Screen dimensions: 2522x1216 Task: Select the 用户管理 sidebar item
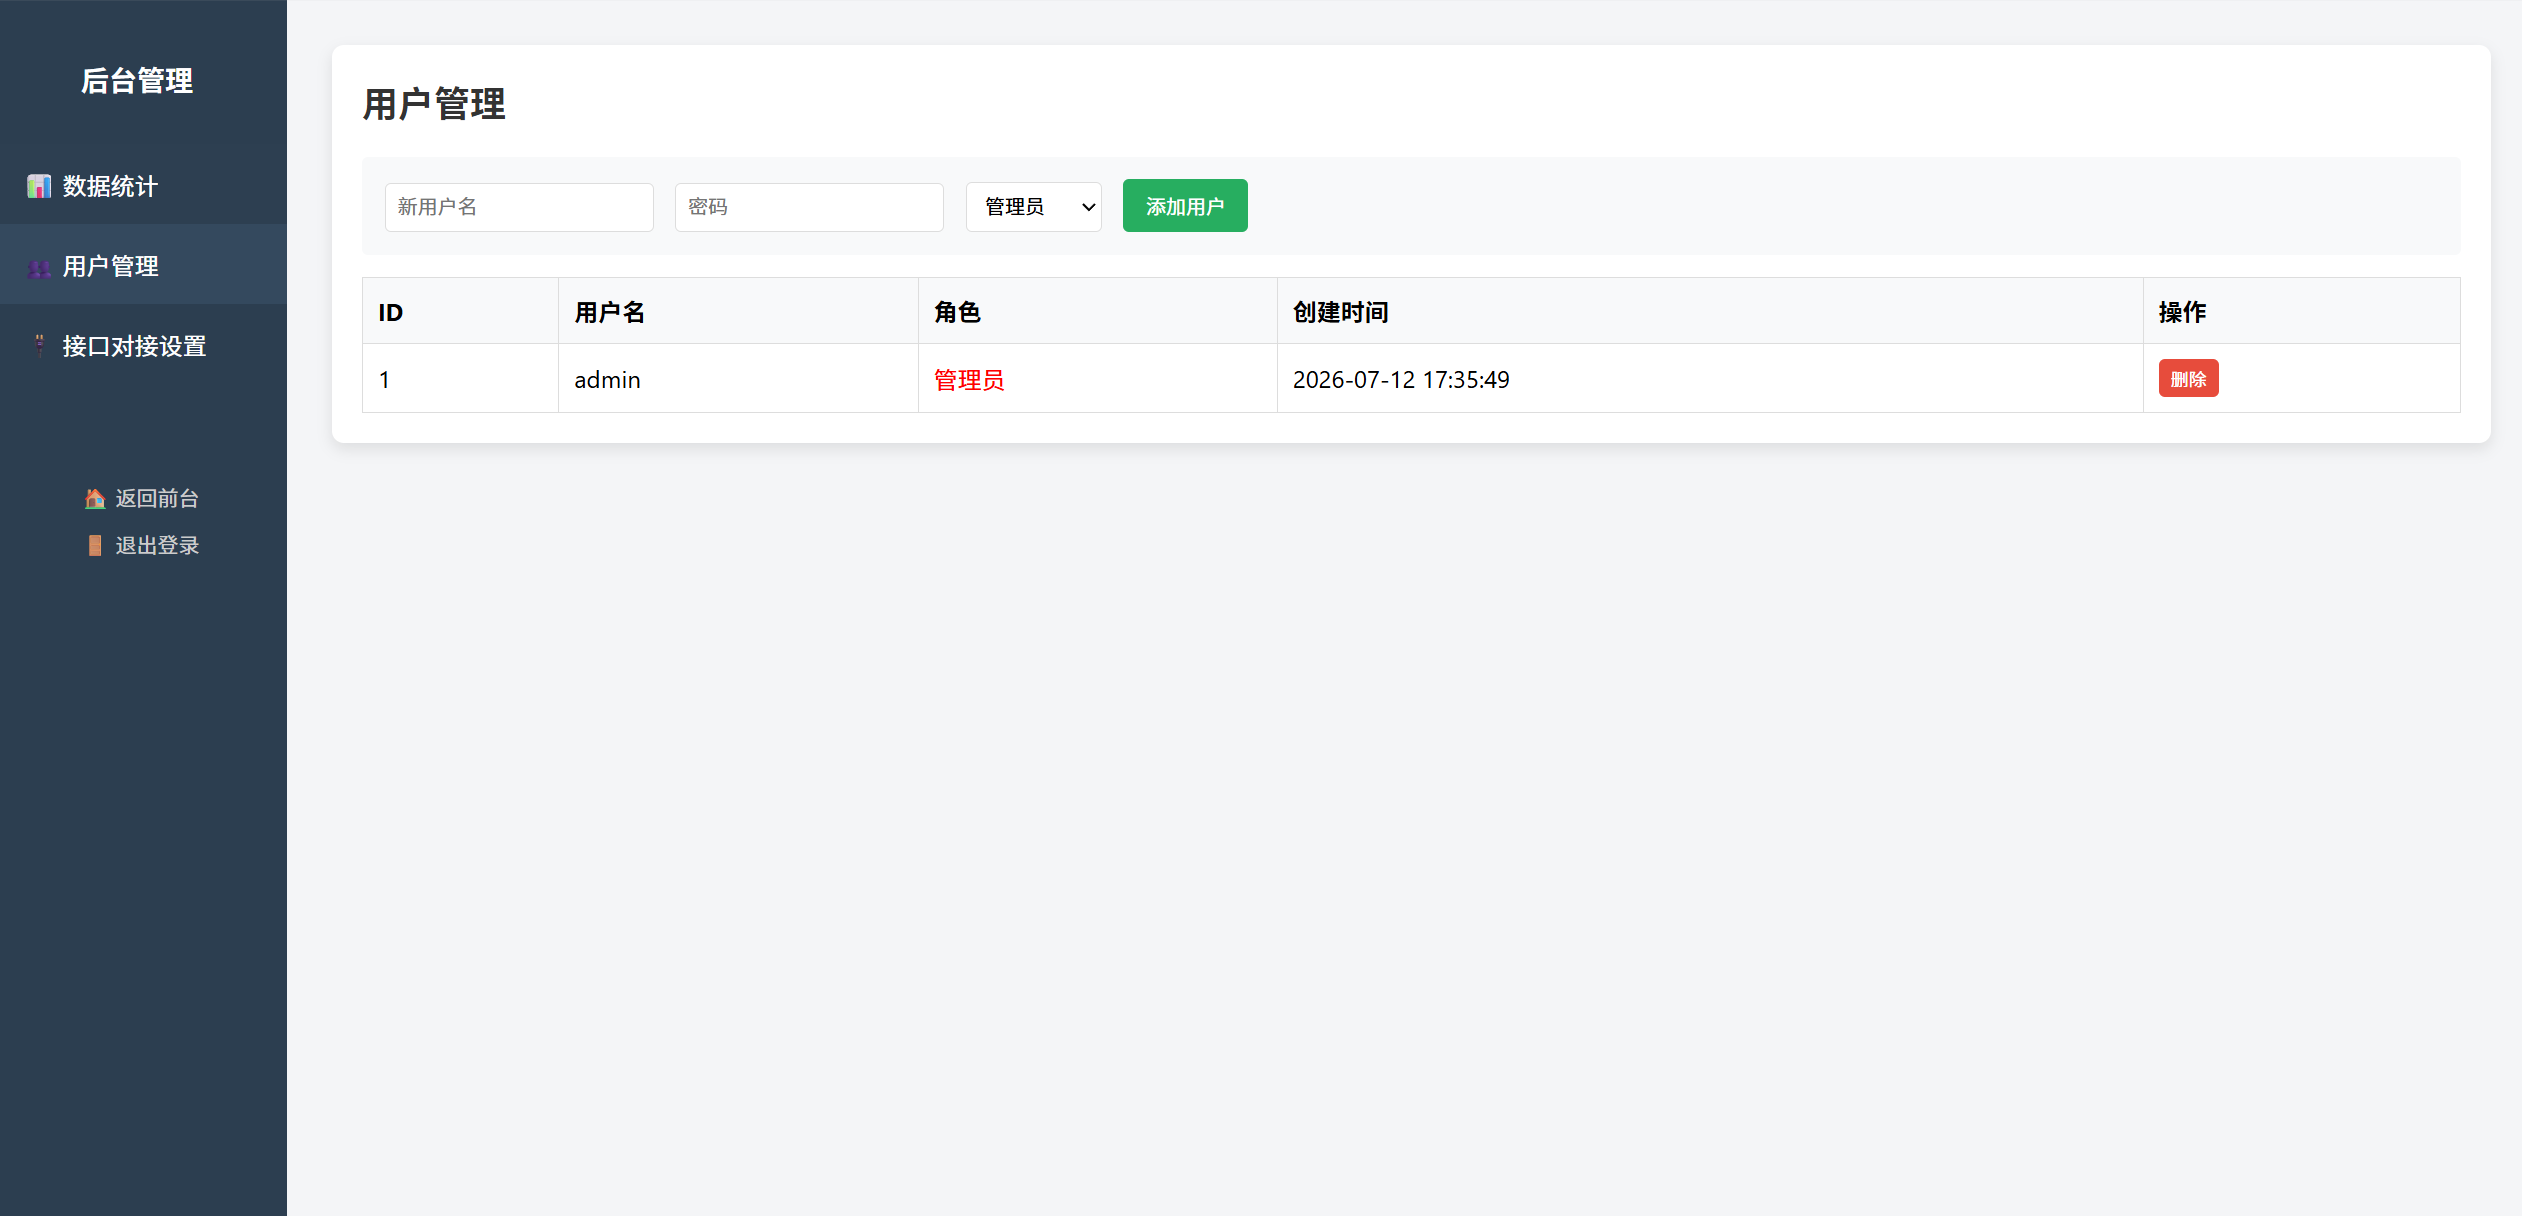[143, 265]
